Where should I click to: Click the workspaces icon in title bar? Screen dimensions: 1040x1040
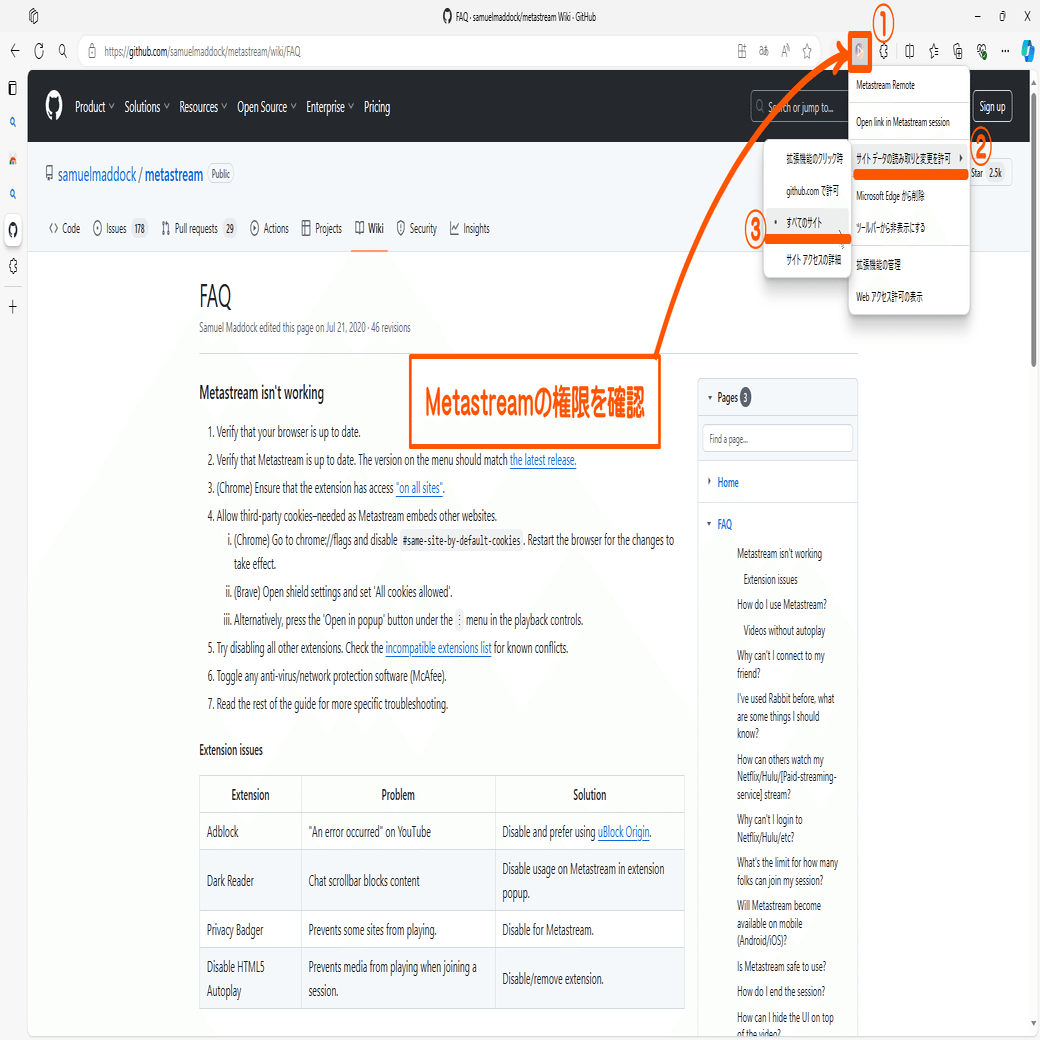[x=33, y=16]
